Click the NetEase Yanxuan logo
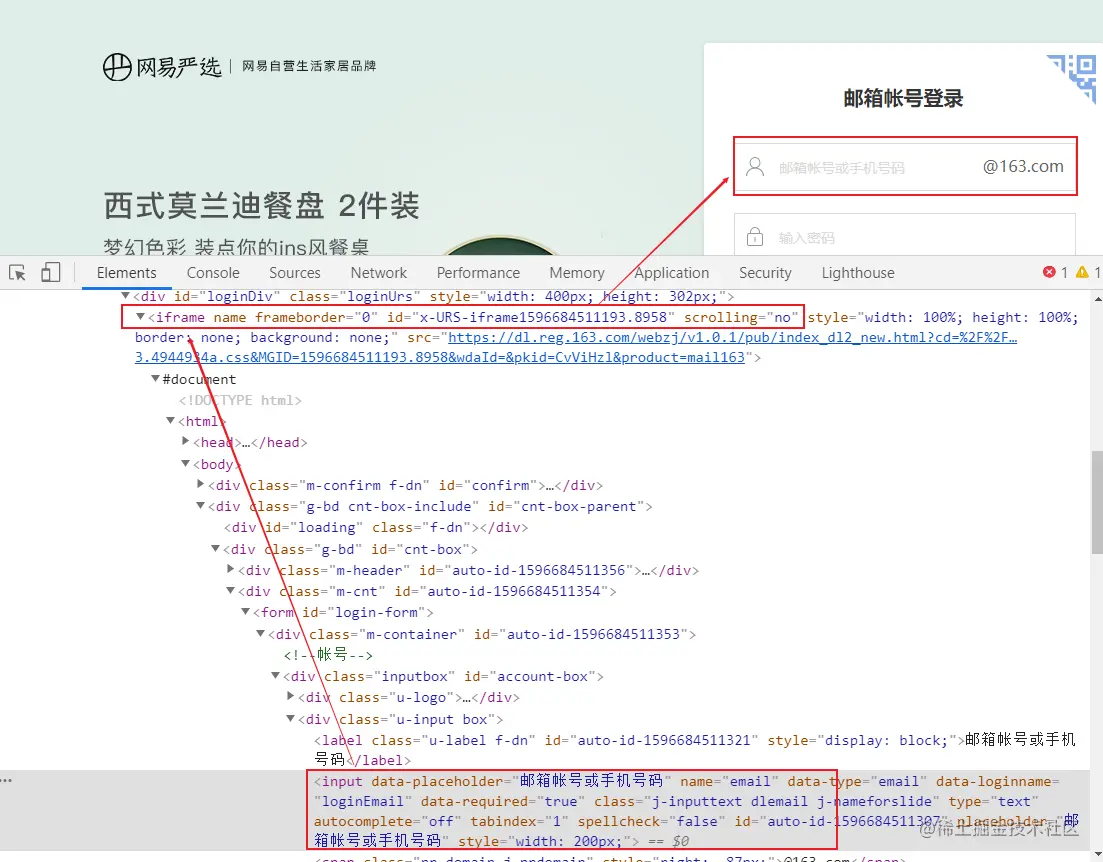 (x=162, y=67)
